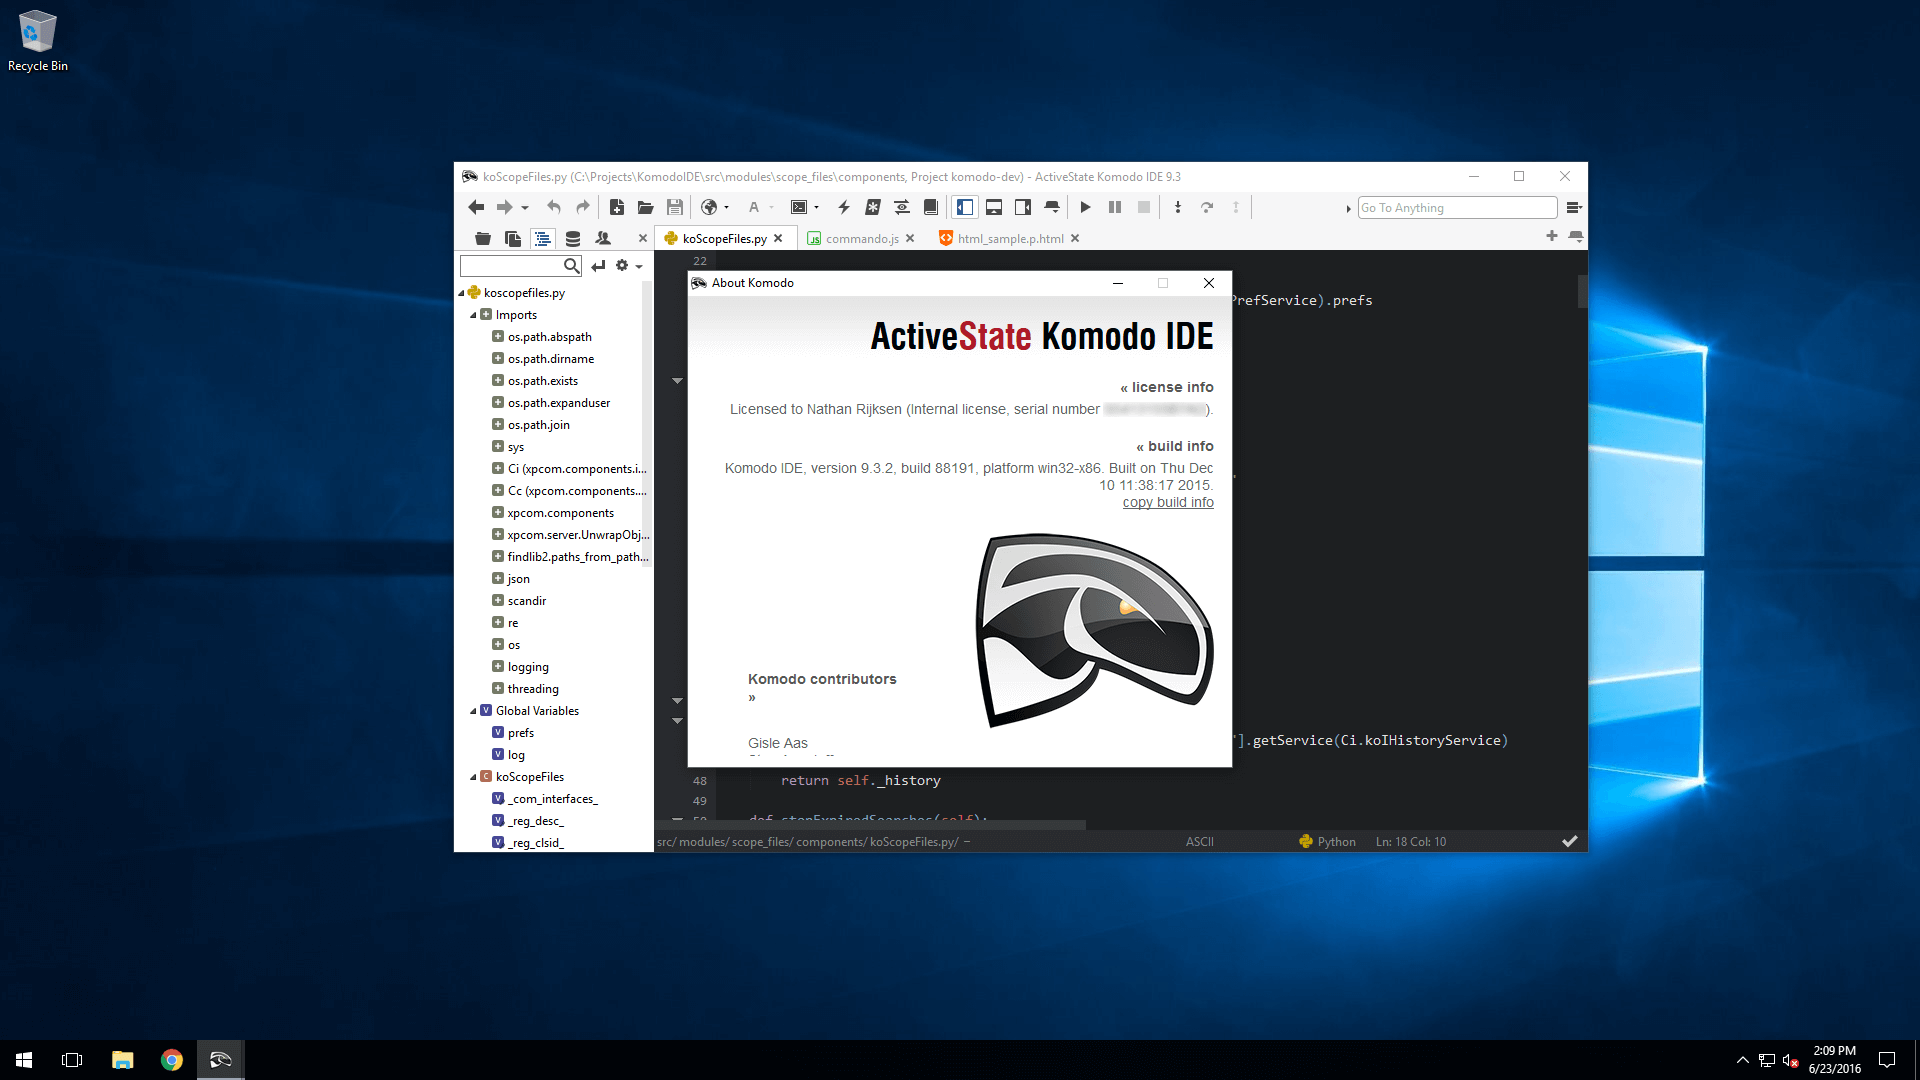The image size is (1920, 1080).
Task: Click the plus new tab icon
Action: tap(1551, 236)
